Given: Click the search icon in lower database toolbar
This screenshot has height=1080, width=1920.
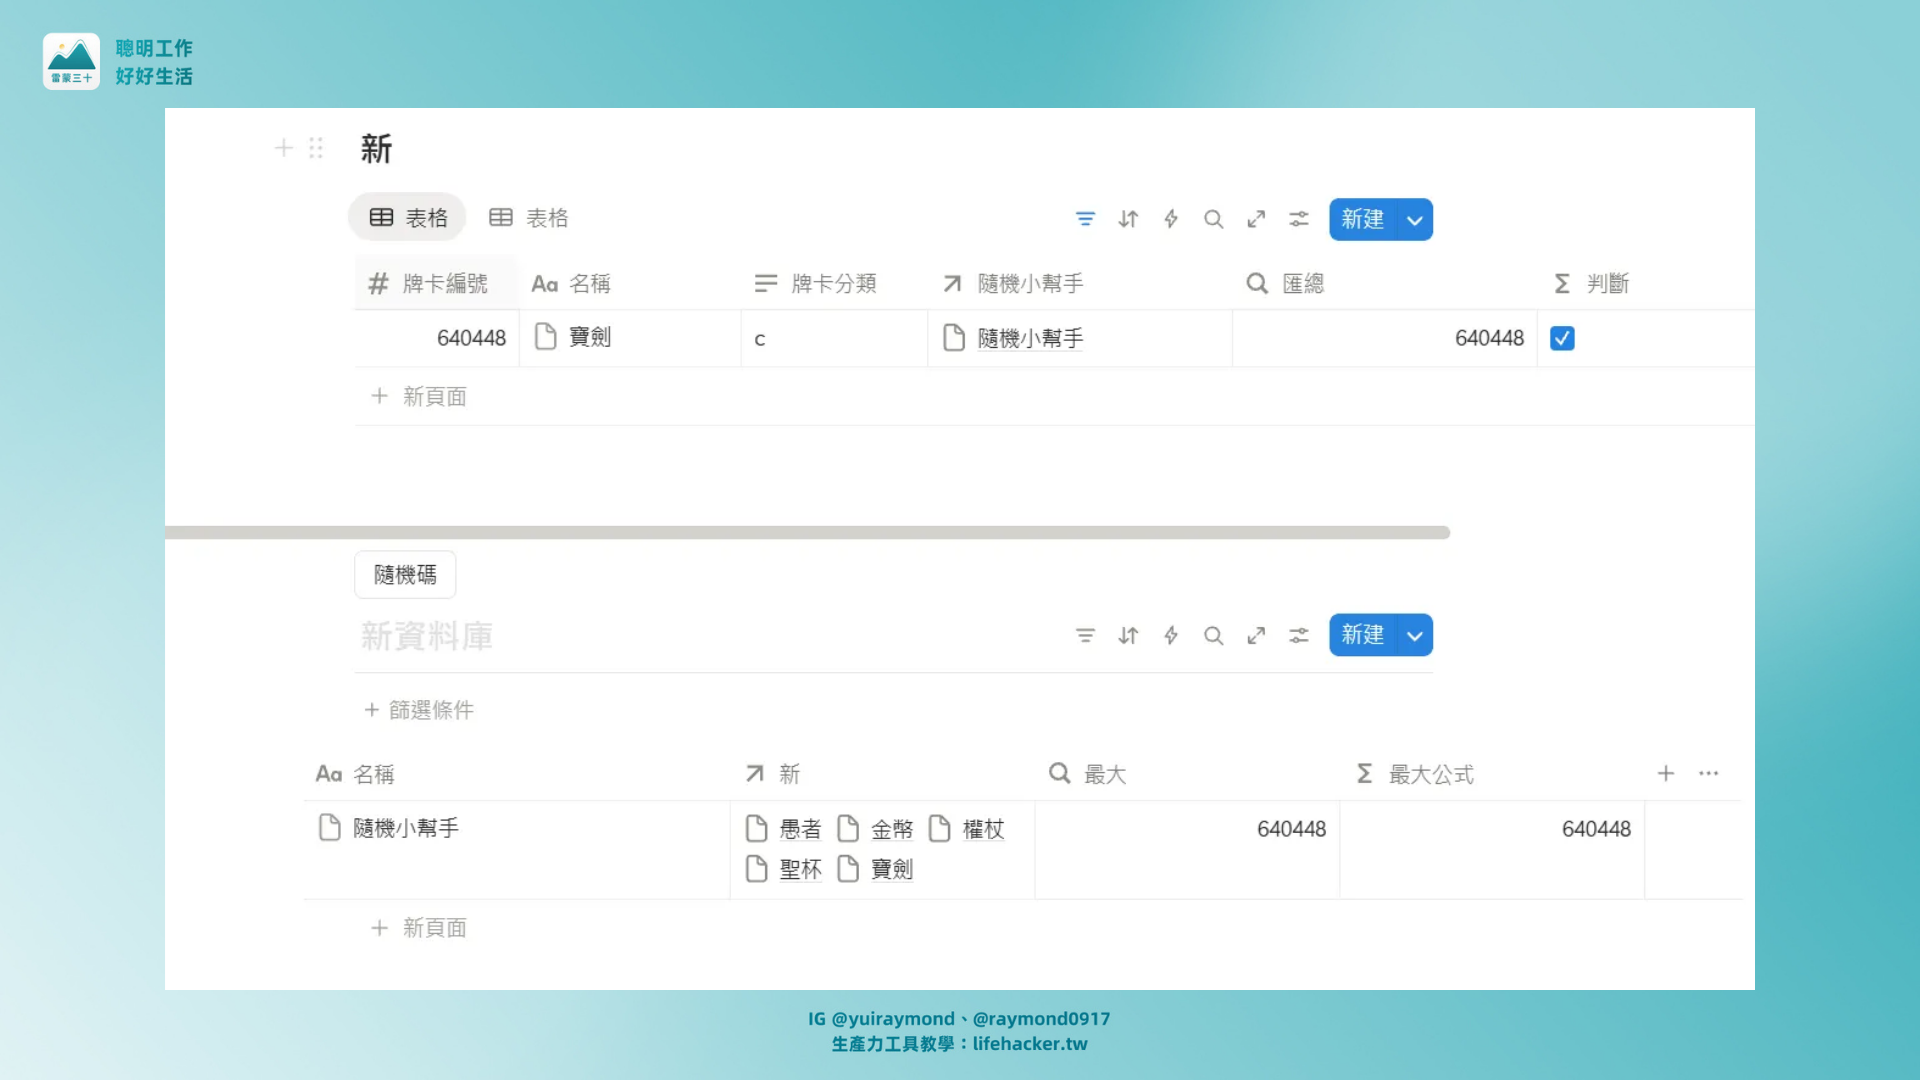Looking at the screenshot, I should point(1213,635).
